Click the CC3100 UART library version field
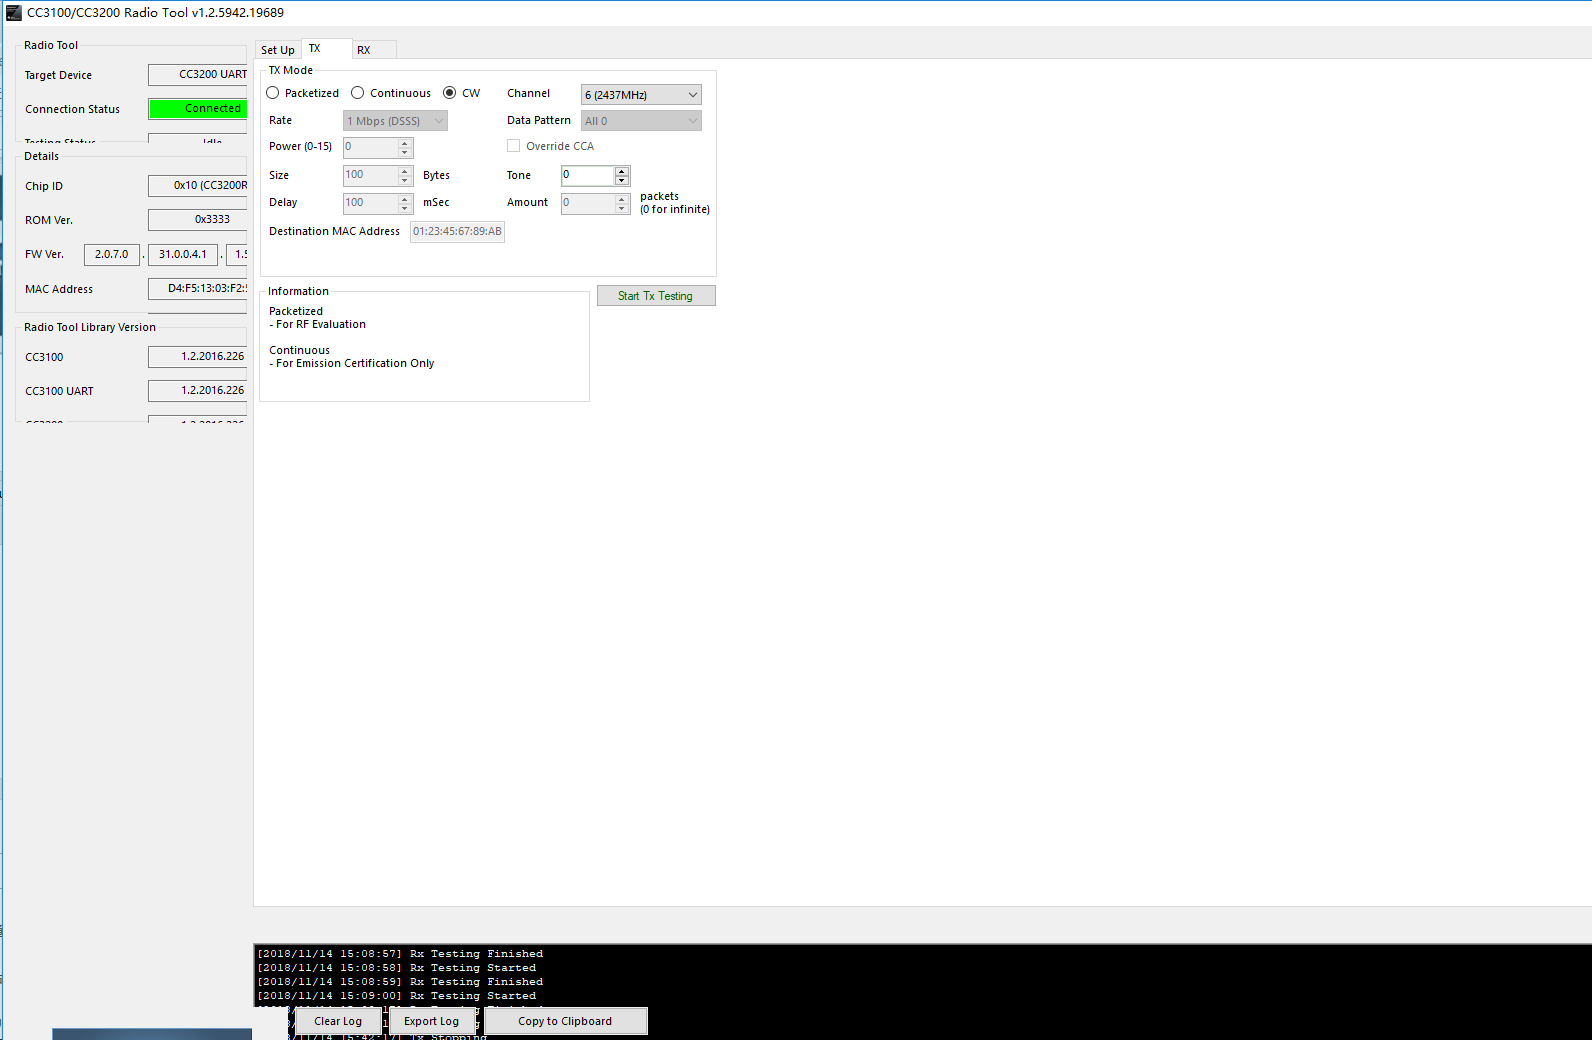 coord(198,391)
